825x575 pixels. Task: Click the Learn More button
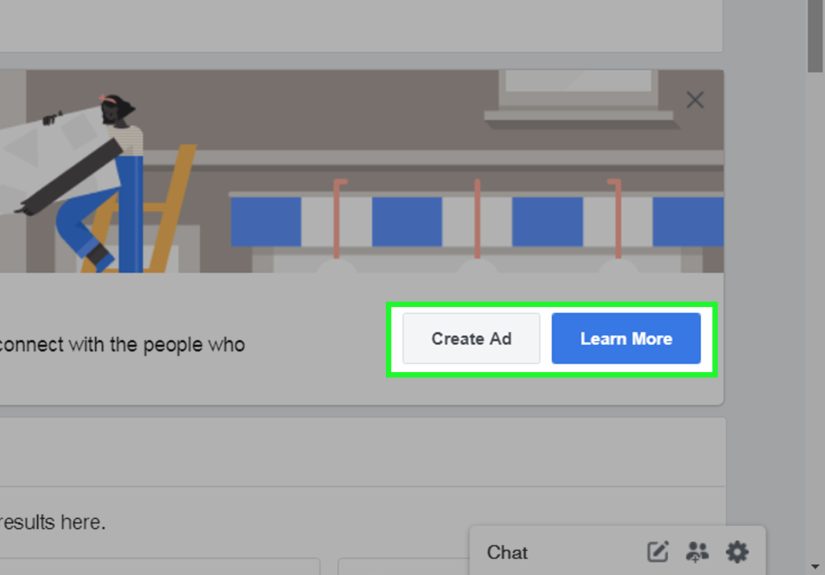tap(626, 338)
